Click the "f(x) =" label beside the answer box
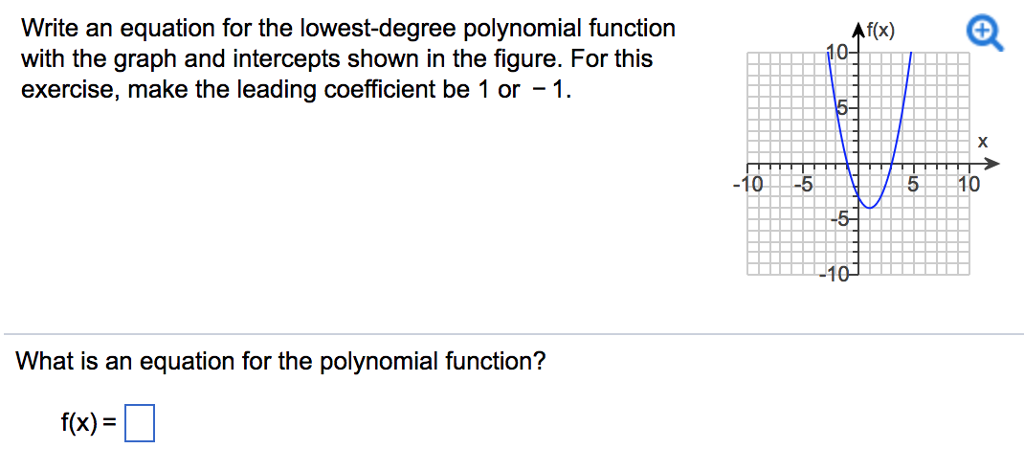This screenshot has width=1024, height=471. pyautogui.click(x=89, y=423)
